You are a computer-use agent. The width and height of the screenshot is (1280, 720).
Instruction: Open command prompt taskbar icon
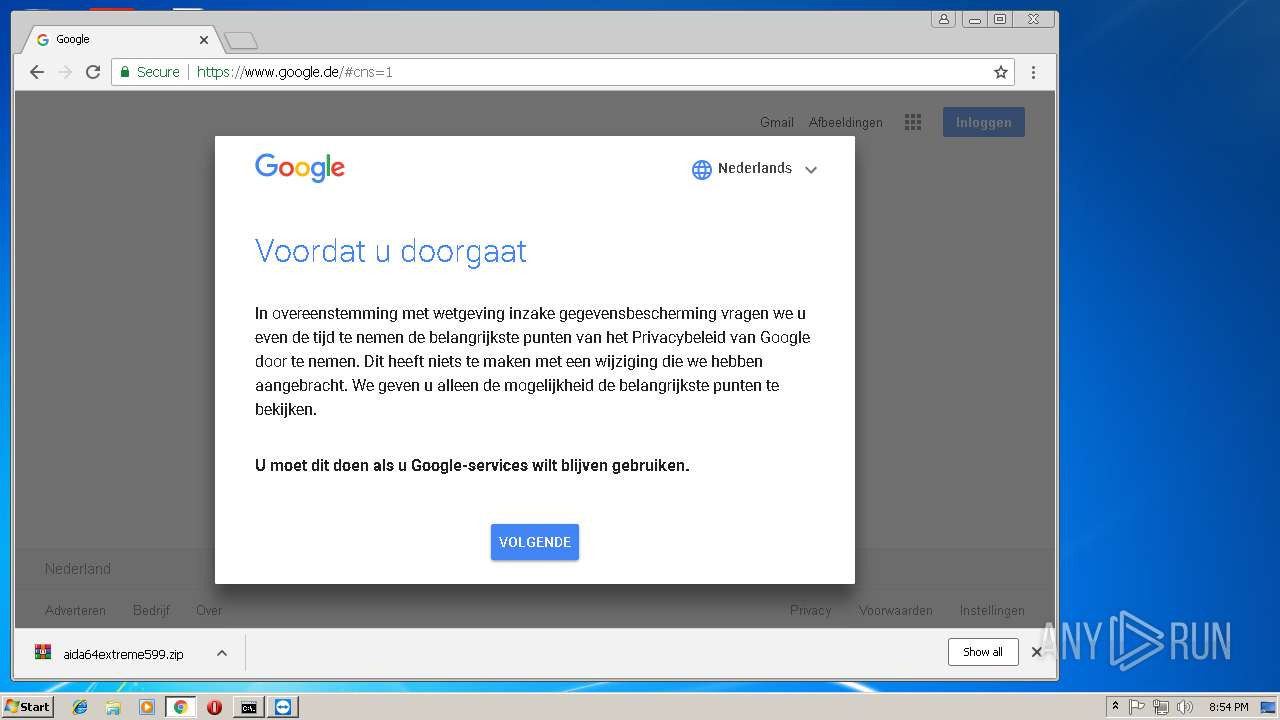tap(248, 707)
